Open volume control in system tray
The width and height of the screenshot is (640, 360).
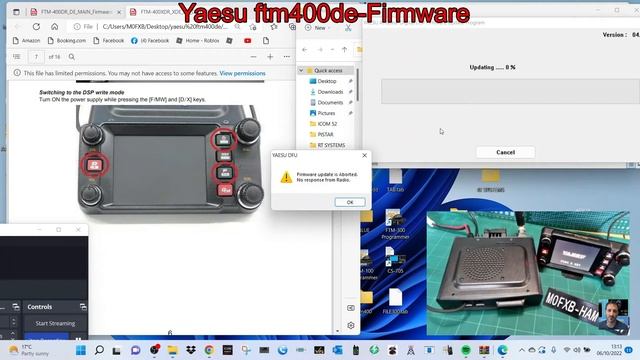point(577,350)
